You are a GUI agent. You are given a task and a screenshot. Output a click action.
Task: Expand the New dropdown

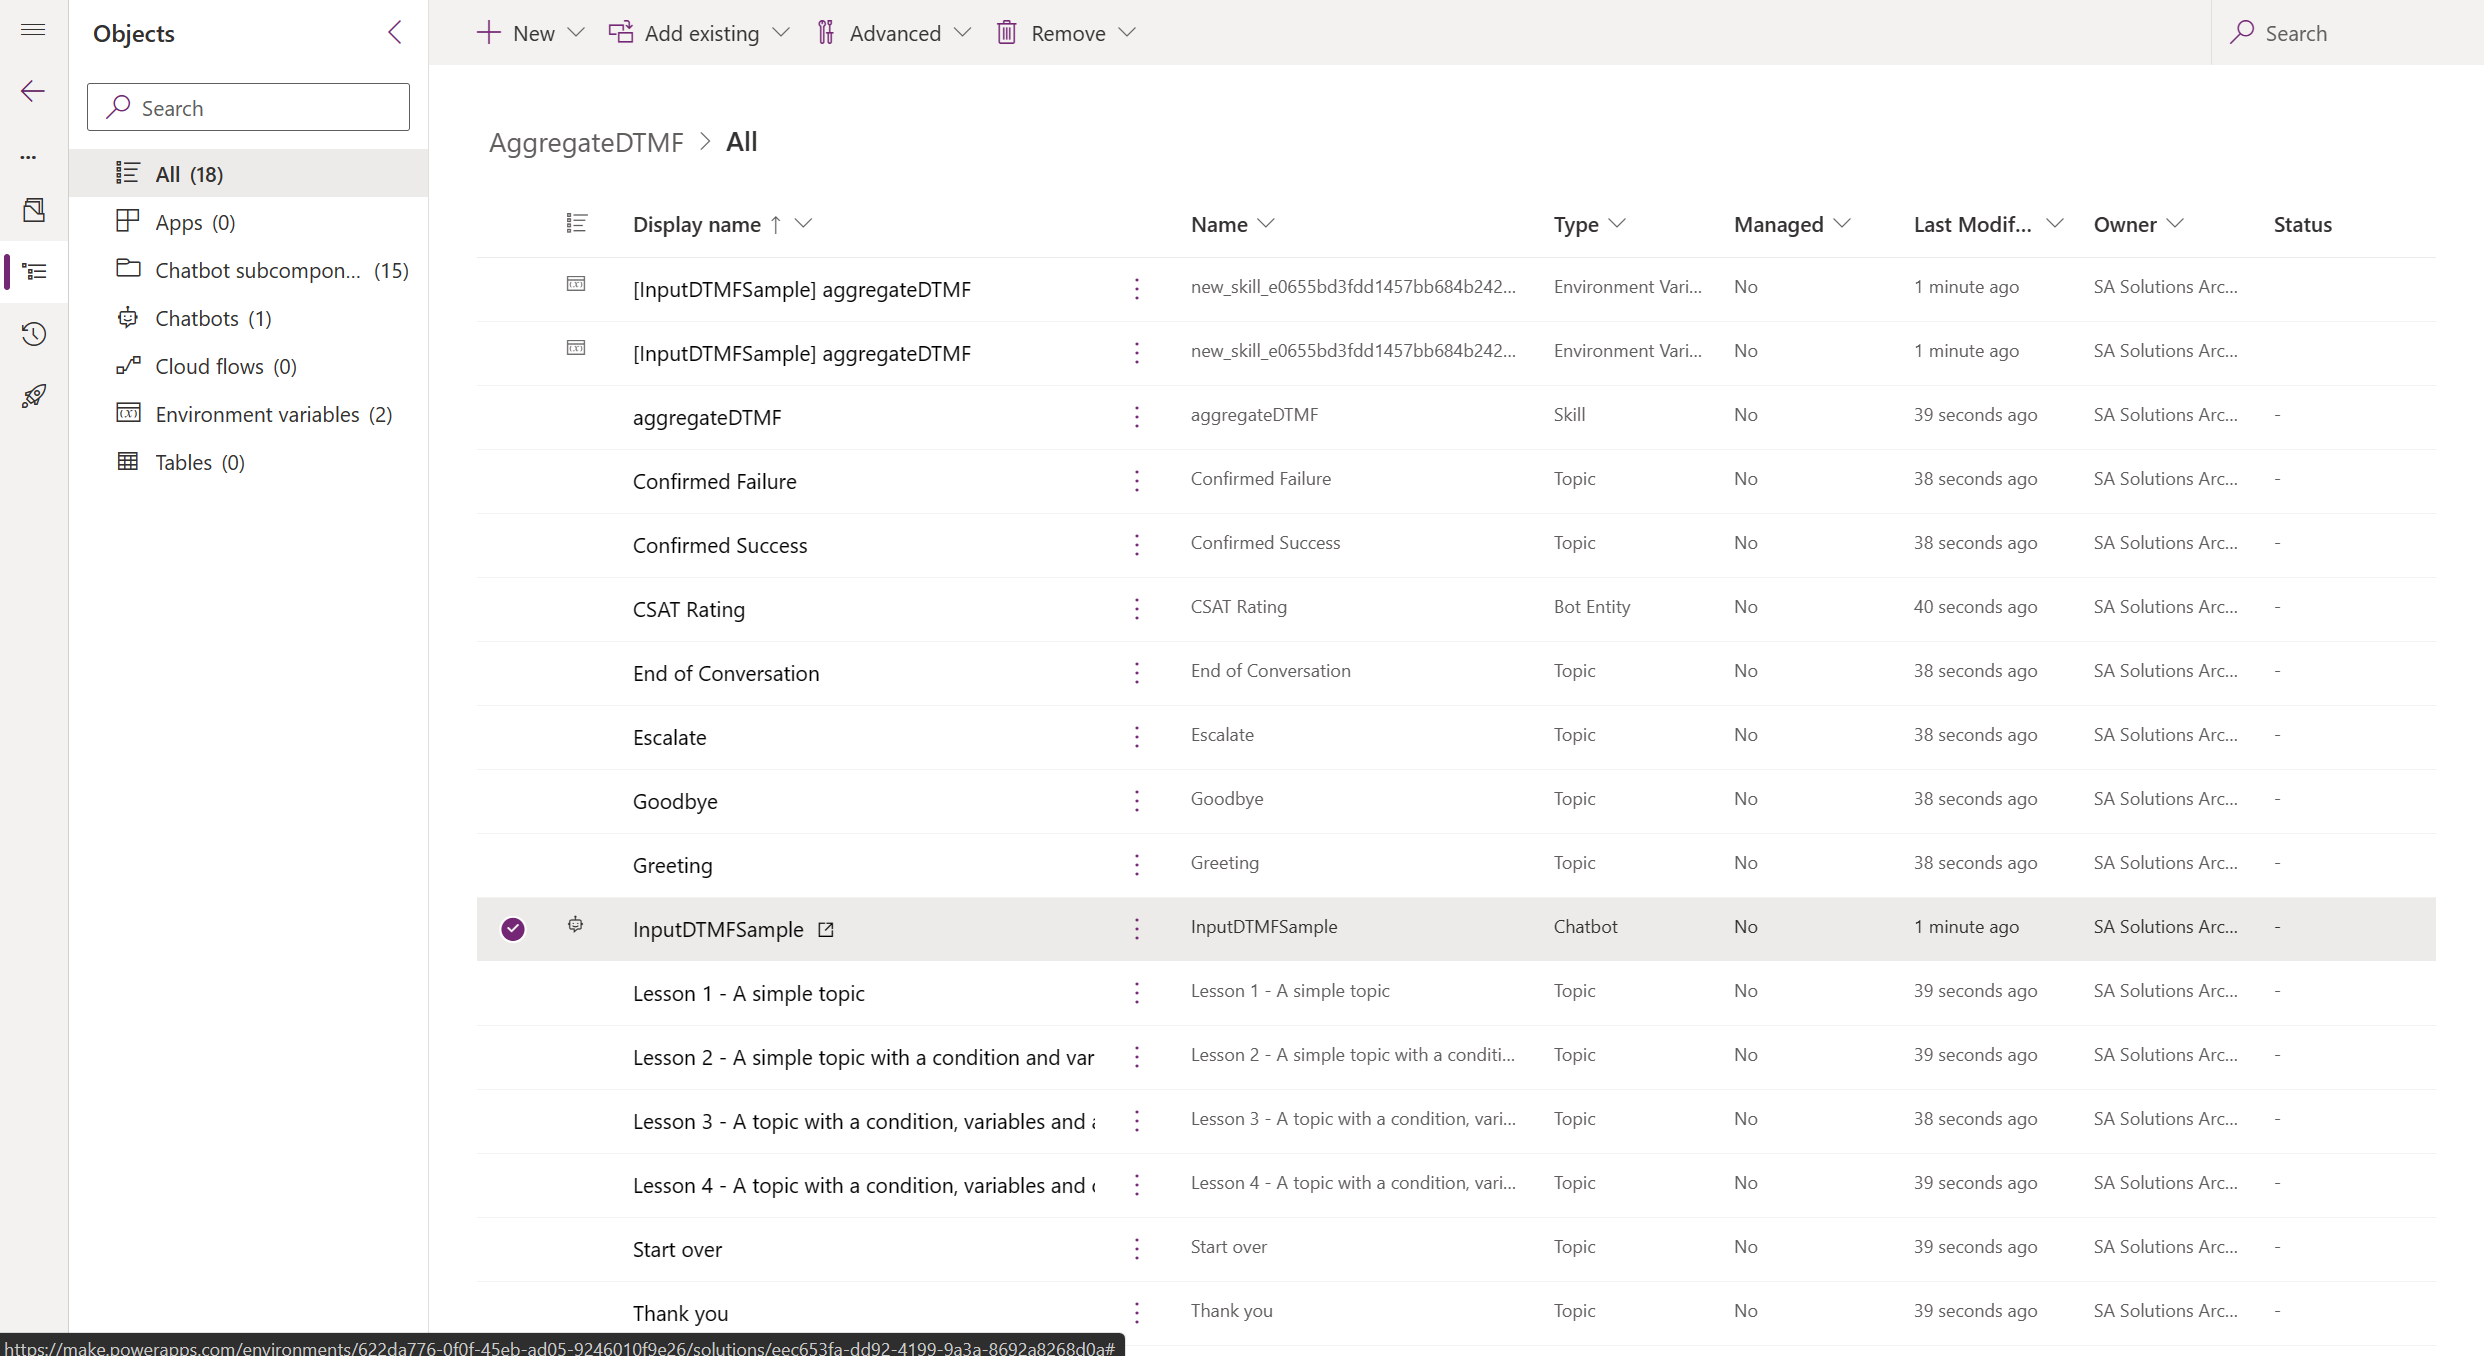tap(576, 33)
